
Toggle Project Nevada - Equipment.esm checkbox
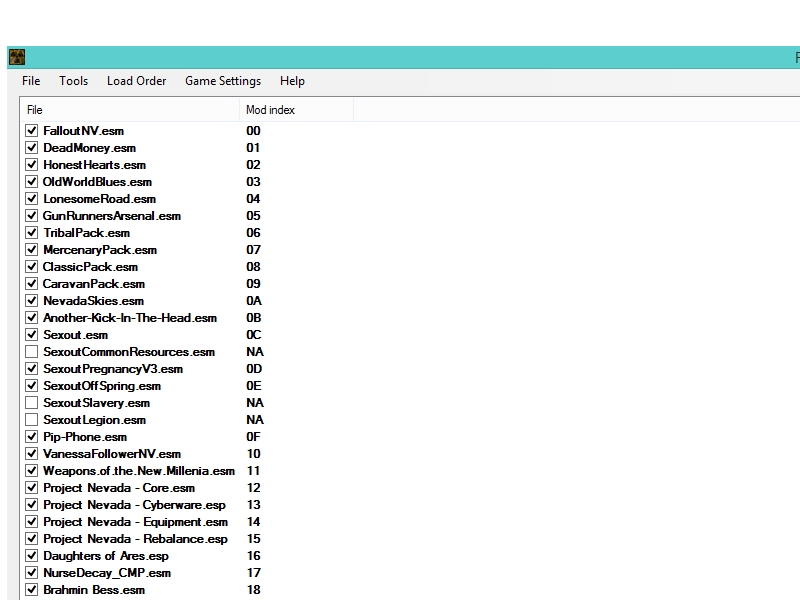[32, 522]
